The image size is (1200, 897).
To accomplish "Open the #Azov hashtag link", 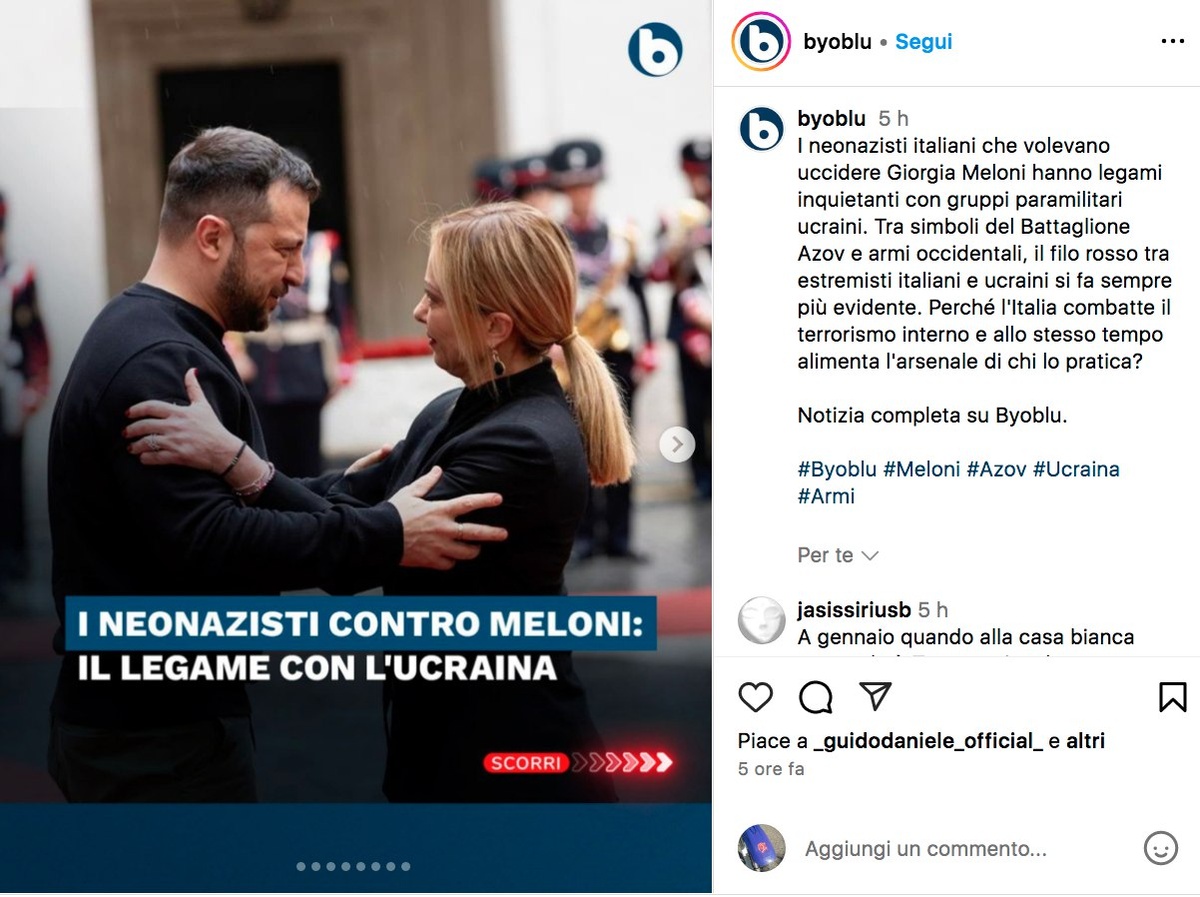I will pyautogui.click(x=996, y=469).
